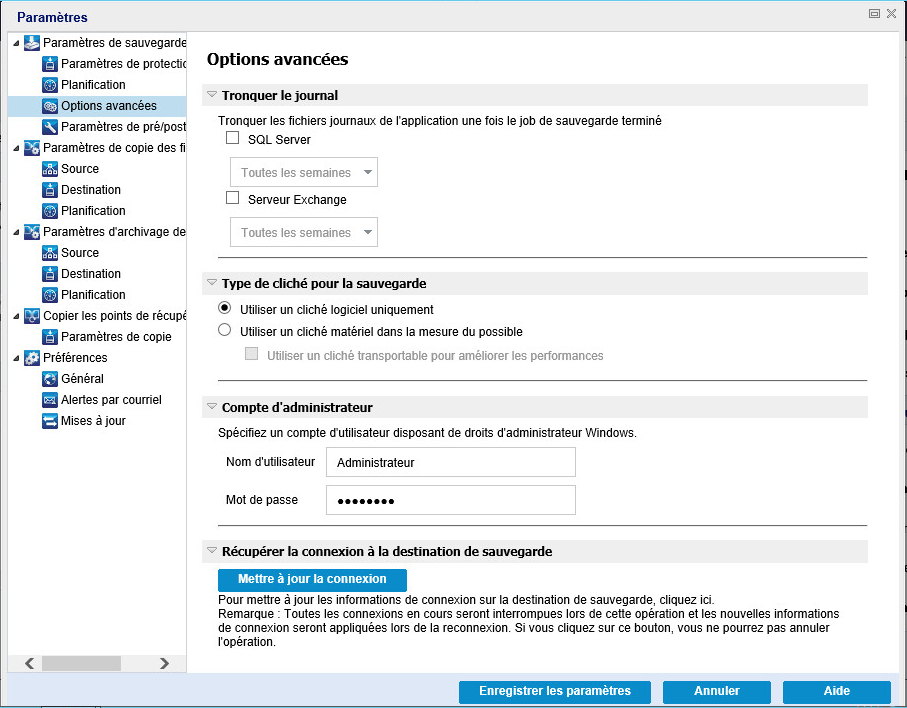Collapse Récupérer la connexion section

click(x=212, y=550)
